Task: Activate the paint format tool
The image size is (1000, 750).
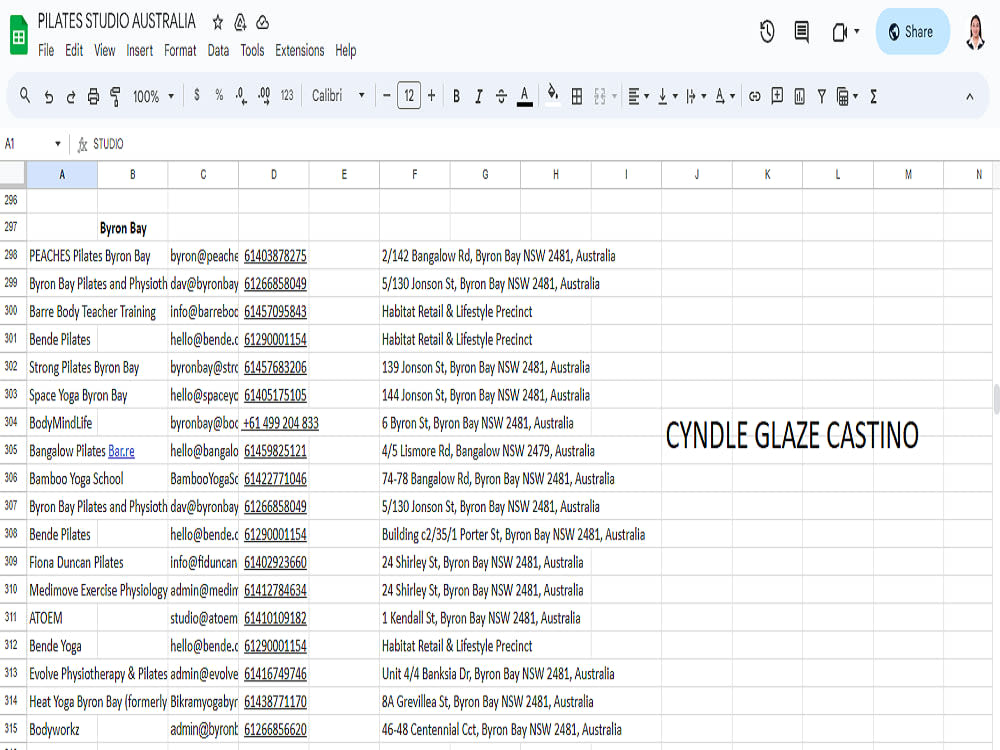Action: coord(115,96)
